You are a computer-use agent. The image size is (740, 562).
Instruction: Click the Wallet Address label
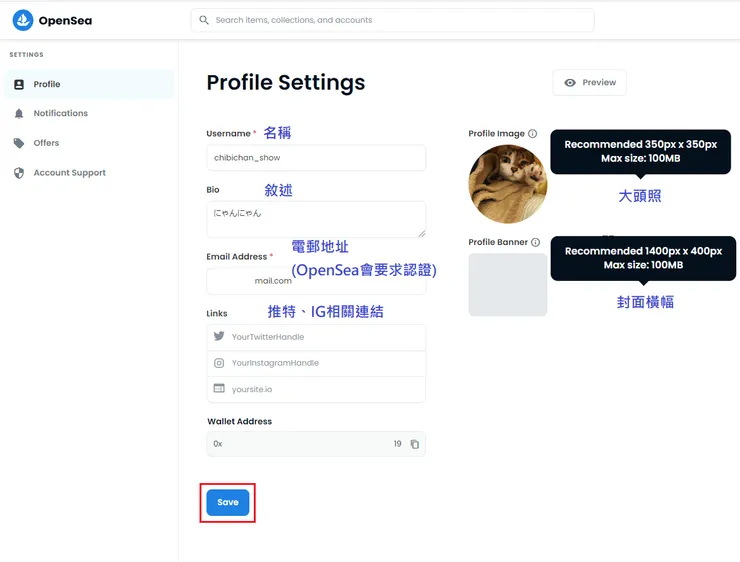[x=240, y=421]
